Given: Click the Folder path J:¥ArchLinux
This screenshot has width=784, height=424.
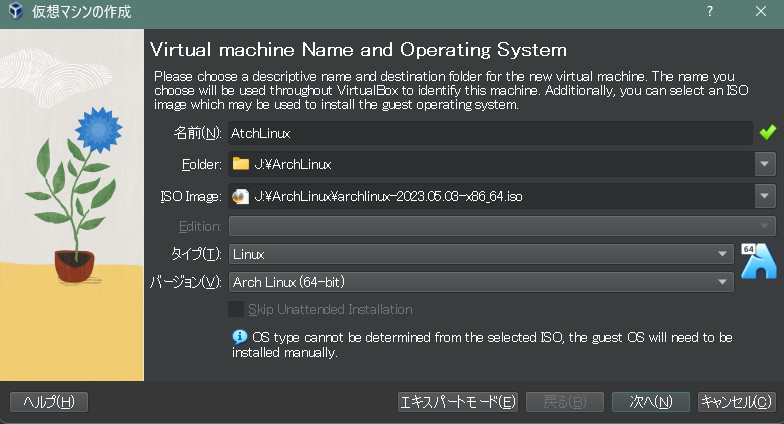Looking at the screenshot, I should click(x=292, y=164).
